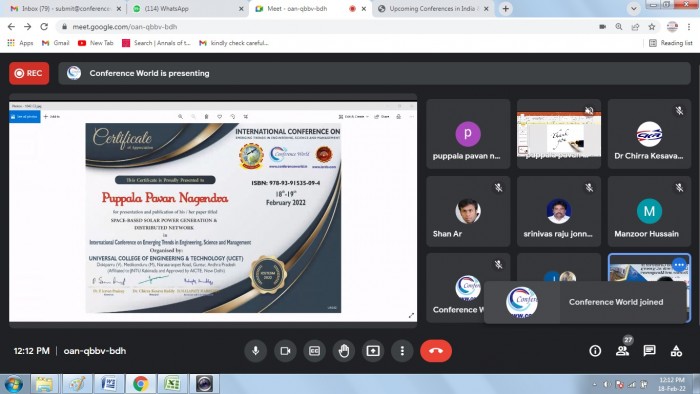The image size is (700, 394).
Task: Select the Shan Ar participant tile
Action: [x=468, y=211]
